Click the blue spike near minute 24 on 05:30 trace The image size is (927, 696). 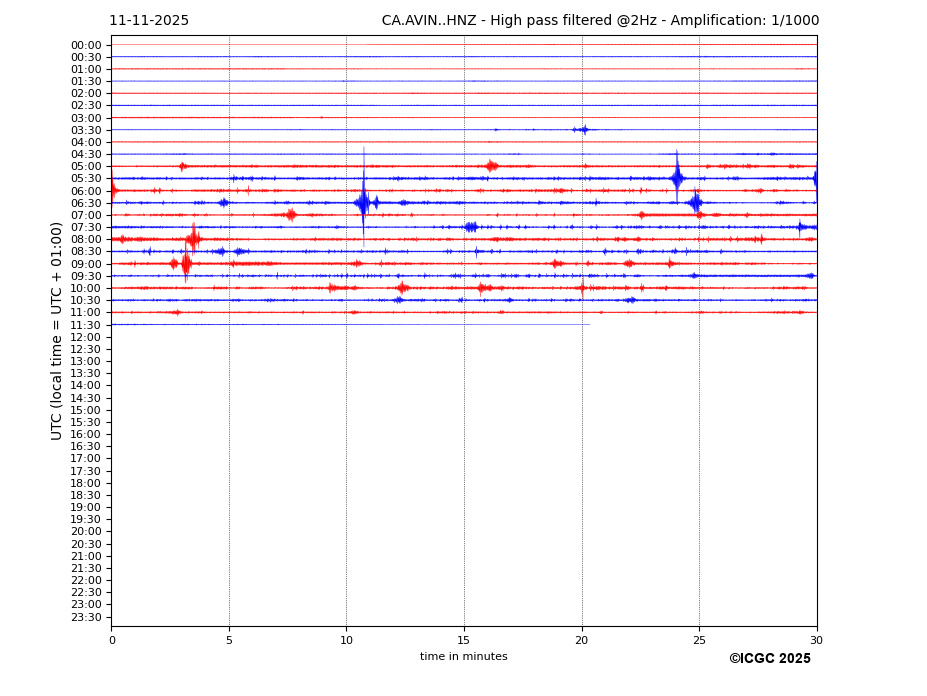point(677,178)
